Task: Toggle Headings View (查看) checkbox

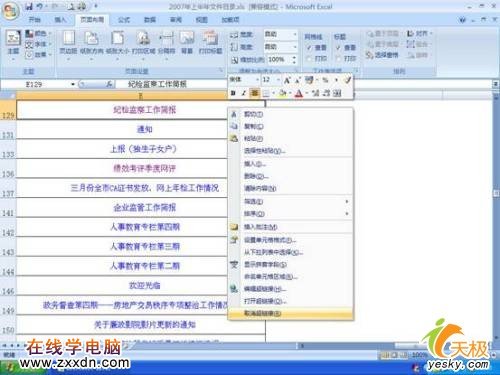Action: [x=338, y=48]
